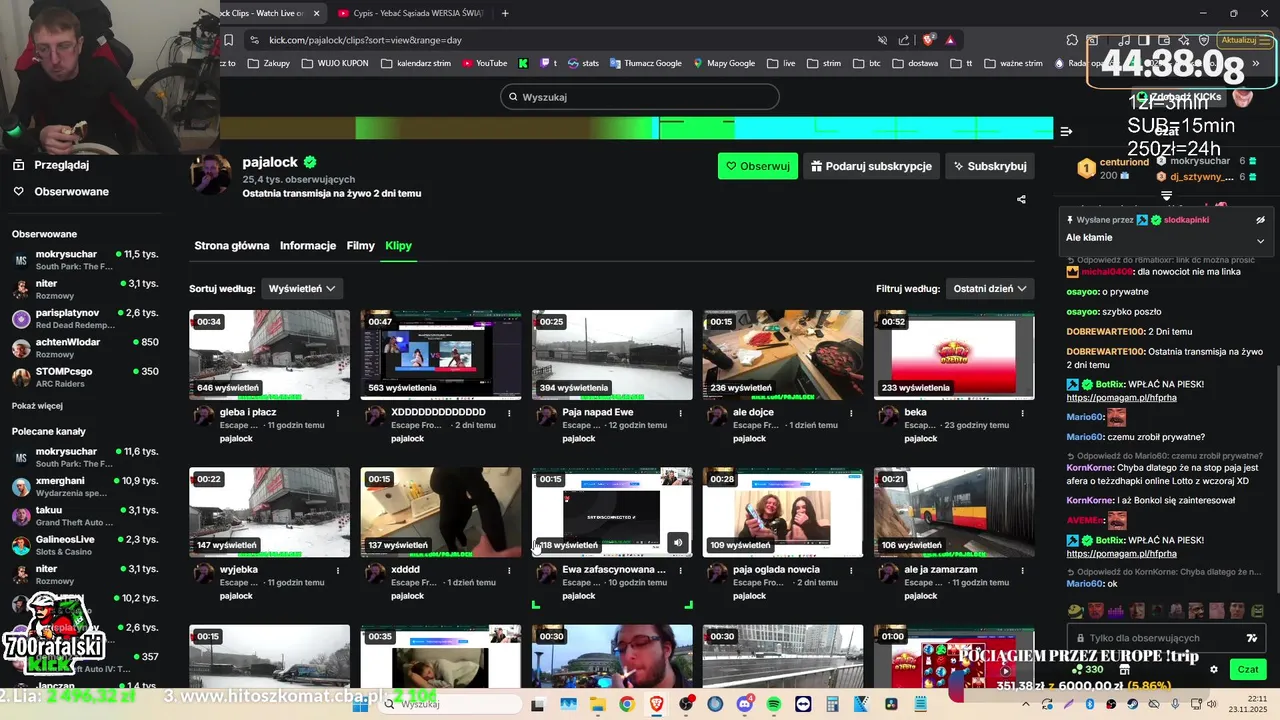The image size is (1280, 720).
Task: Expand pinned message 'Ale kłamie' chevron
Action: tap(1260, 240)
